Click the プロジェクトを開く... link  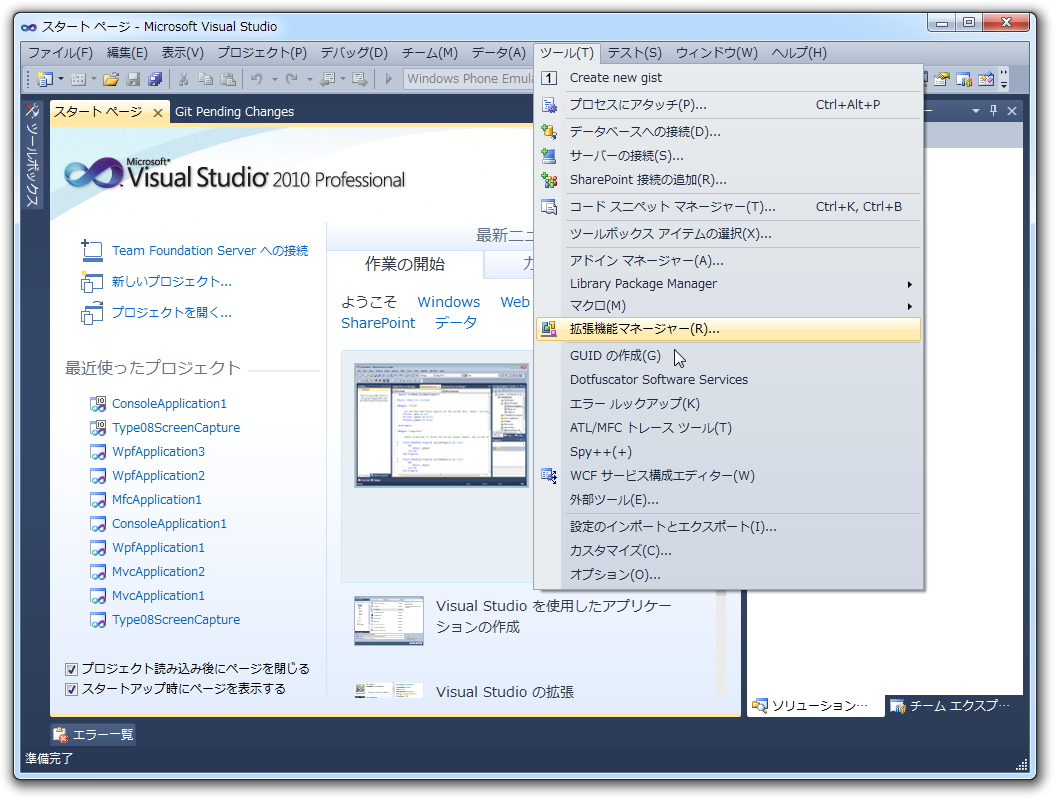pyautogui.click(x=171, y=312)
